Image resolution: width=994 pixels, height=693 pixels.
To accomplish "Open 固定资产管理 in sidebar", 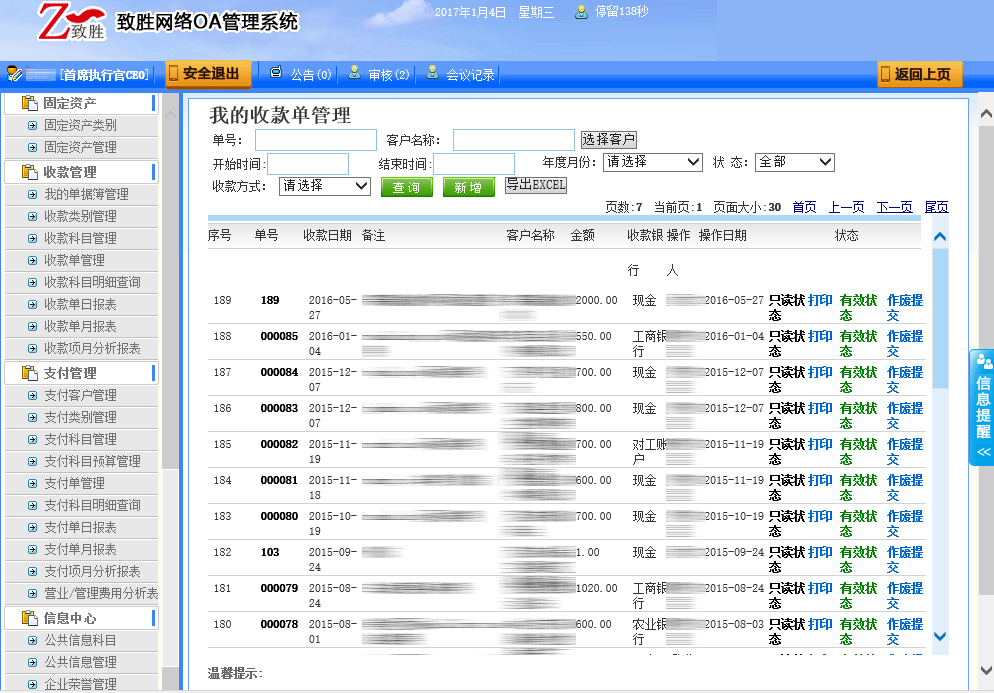I will pyautogui.click(x=80, y=147).
